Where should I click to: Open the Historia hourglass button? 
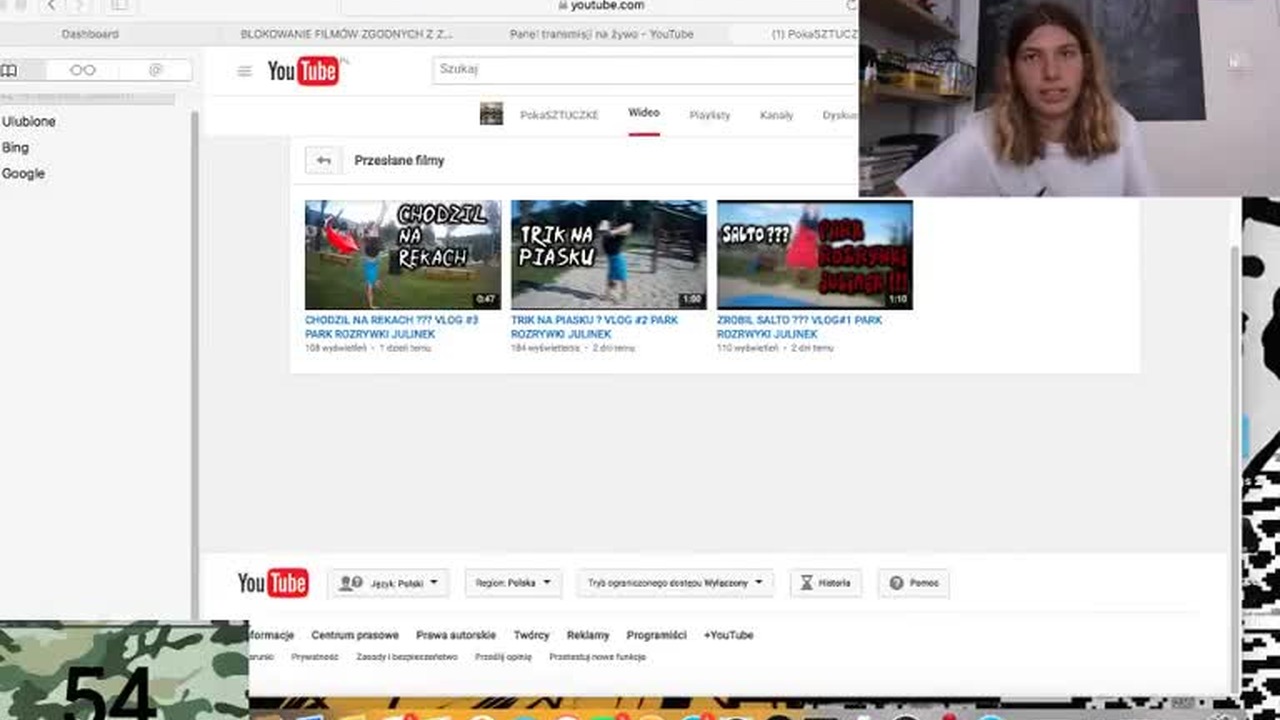(825, 583)
